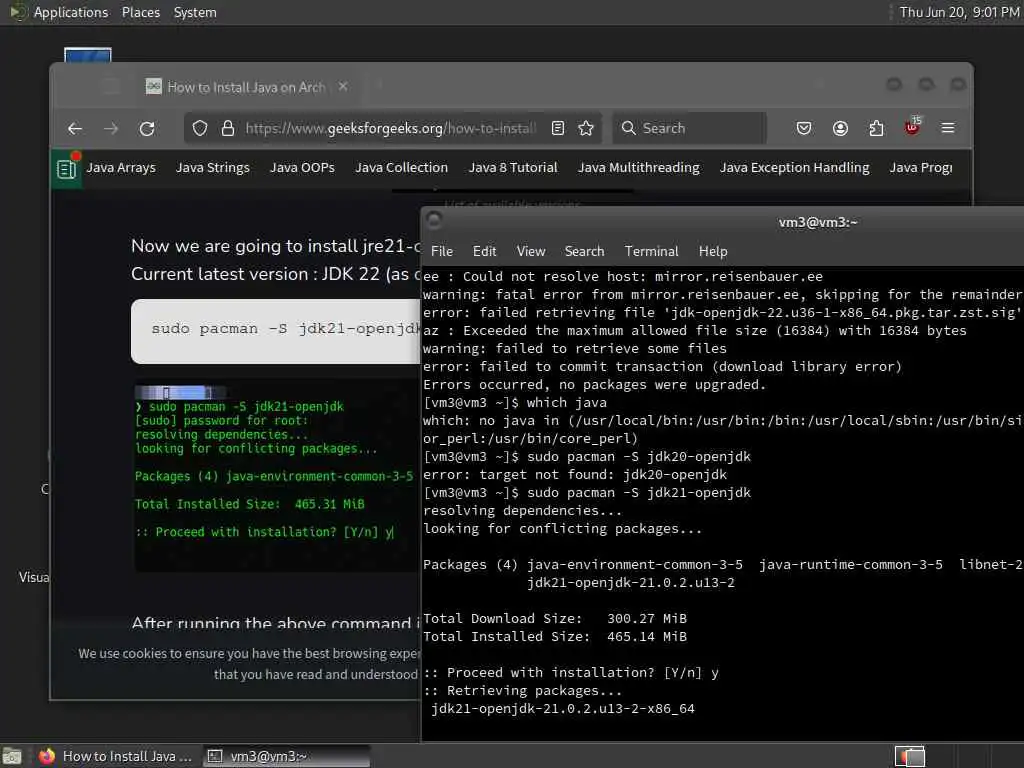Click the Firefox address bar URL
The width and height of the screenshot is (1024, 768).
(x=391, y=129)
